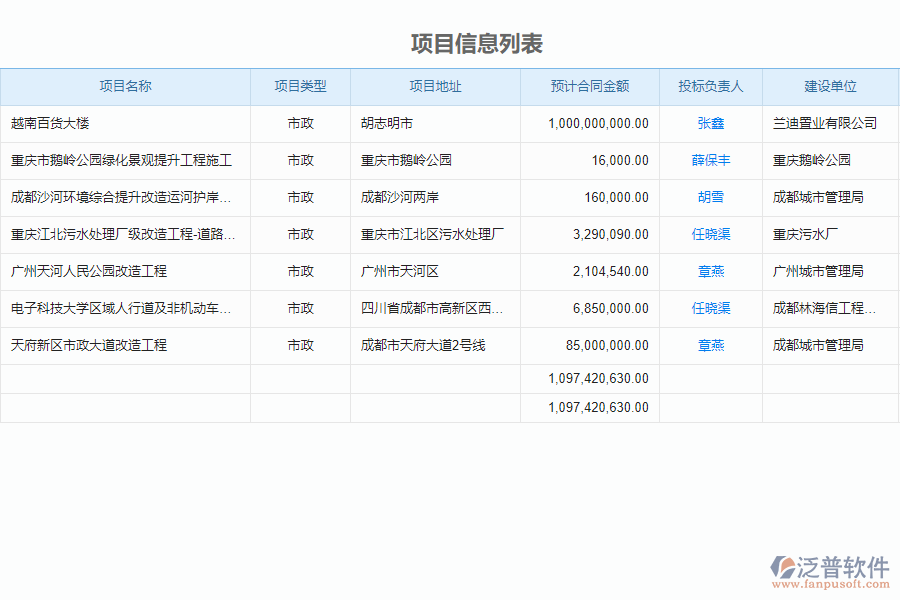Click 薛保丰 in the 投标负责人 column
This screenshot has height=600, width=900.
711,160
